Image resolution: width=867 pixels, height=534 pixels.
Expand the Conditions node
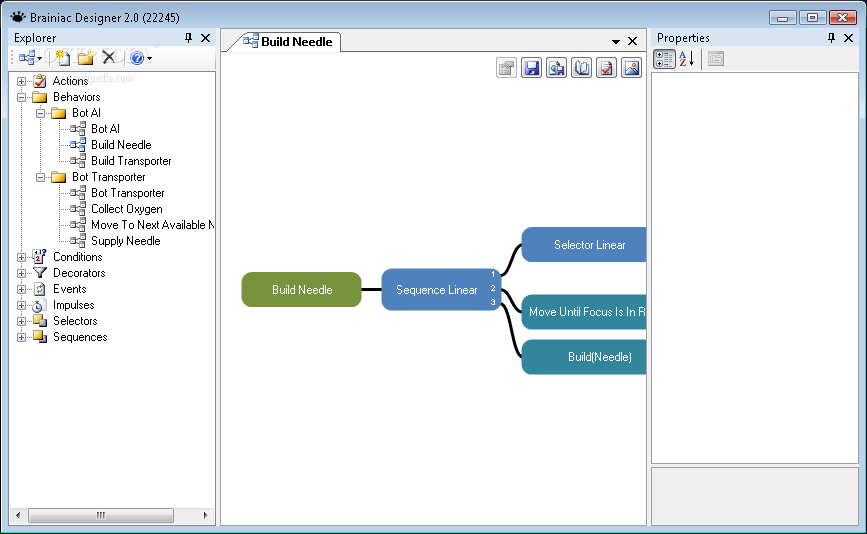point(21,258)
